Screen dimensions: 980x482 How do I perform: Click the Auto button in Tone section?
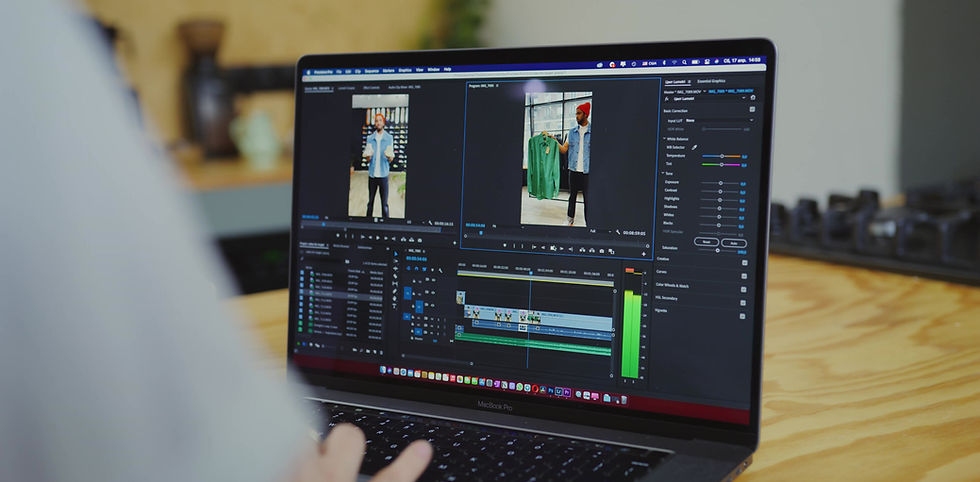coord(734,243)
